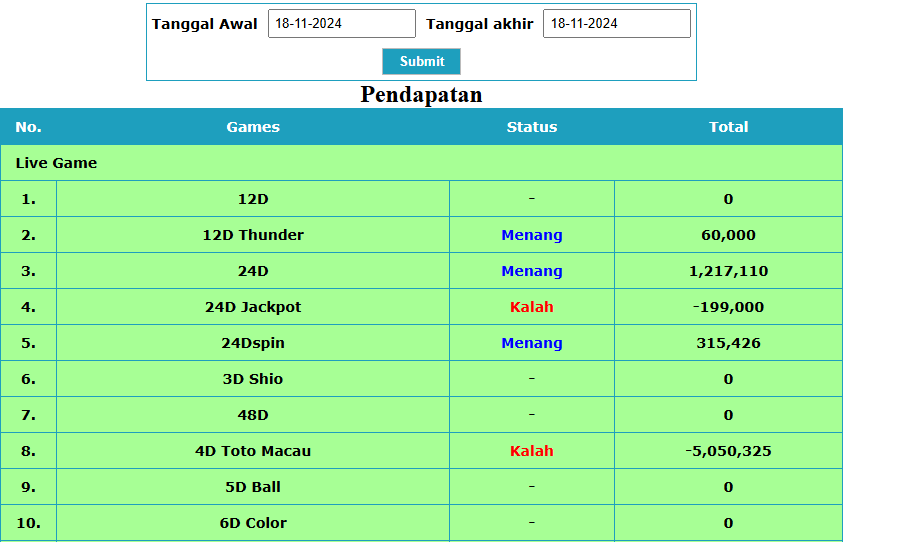
Task: Select the 12D game cell
Action: tap(253, 199)
